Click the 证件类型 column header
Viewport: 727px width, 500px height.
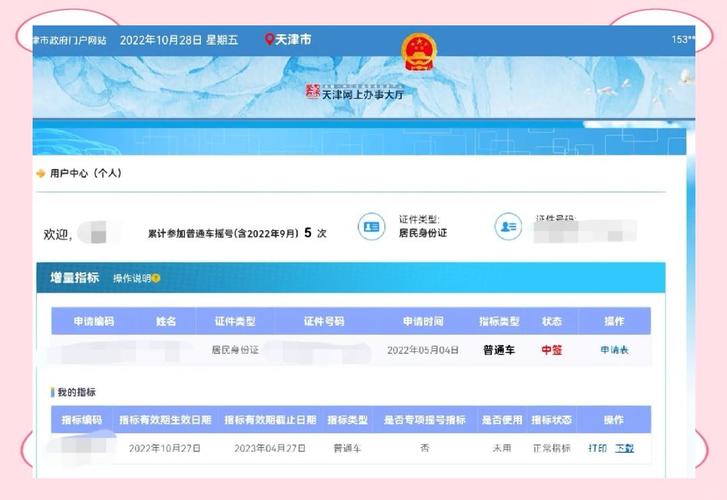[235, 321]
